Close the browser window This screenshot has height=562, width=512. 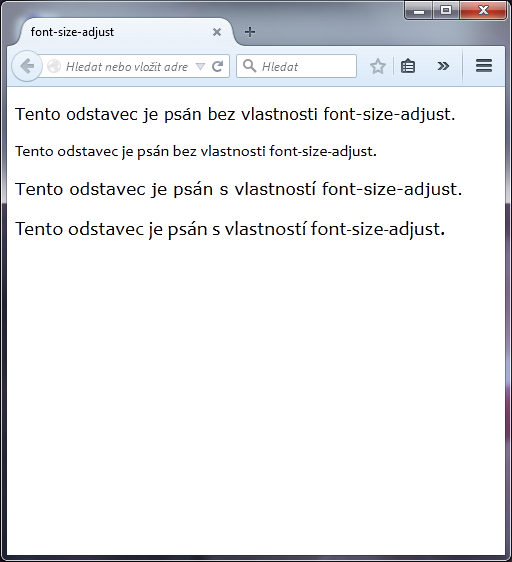pos(483,10)
